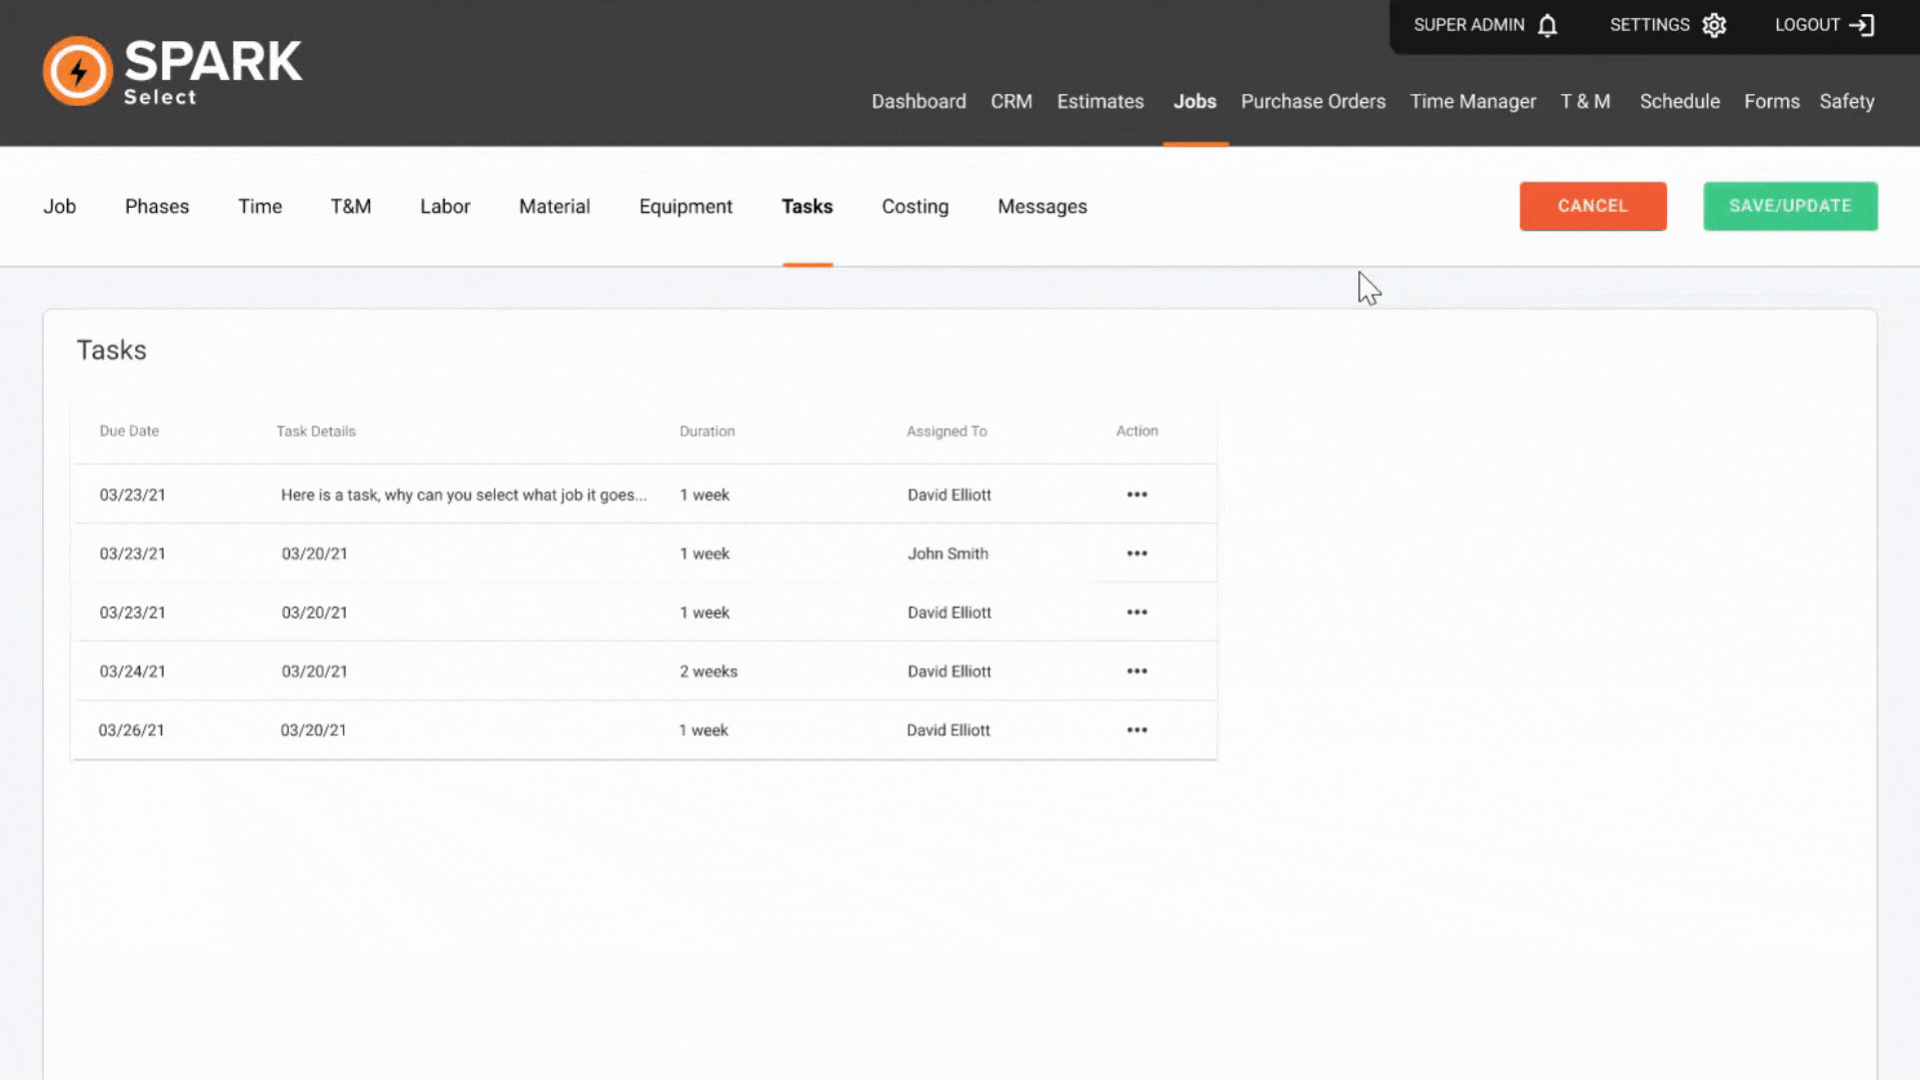The image size is (1920, 1080).
Task: Open action dots for John Smith task
Action: coord(1137,553)
